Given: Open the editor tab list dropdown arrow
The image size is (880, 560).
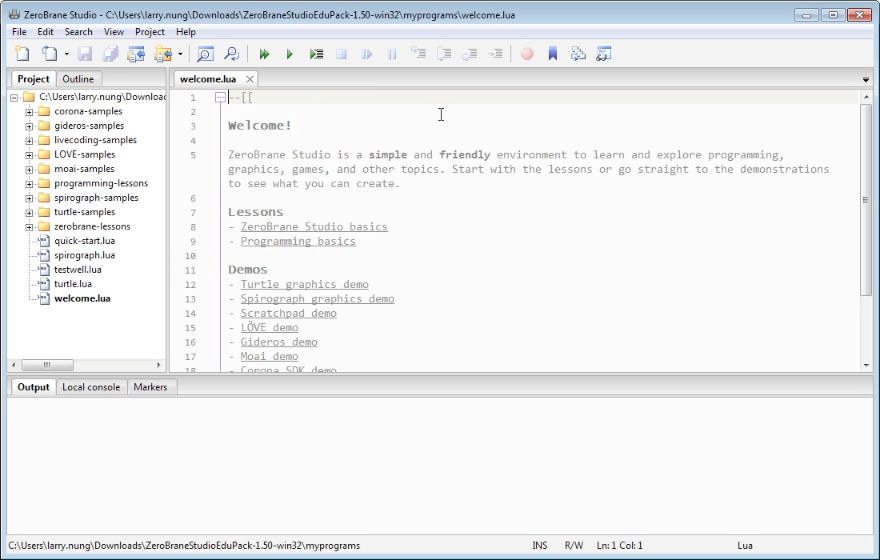Looking at the screenshot, I should coord(866,80).
